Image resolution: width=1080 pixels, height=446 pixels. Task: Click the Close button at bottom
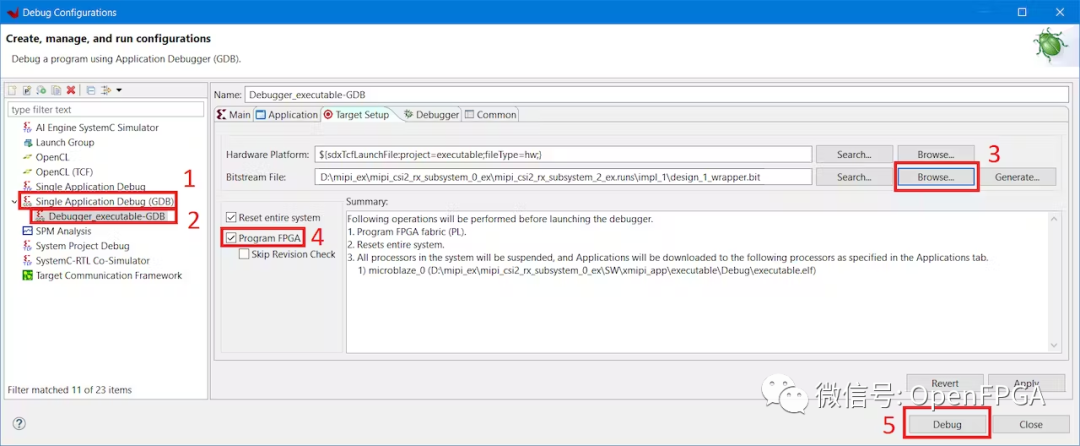pyautogui.click(x=1030, y=425)
